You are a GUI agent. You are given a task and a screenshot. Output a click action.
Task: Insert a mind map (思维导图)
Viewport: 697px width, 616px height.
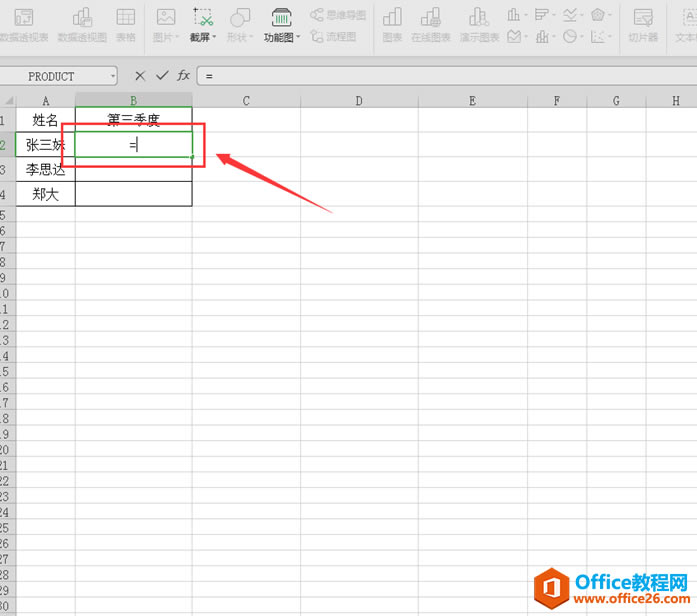pyautogui.click(x=338, y=15)
